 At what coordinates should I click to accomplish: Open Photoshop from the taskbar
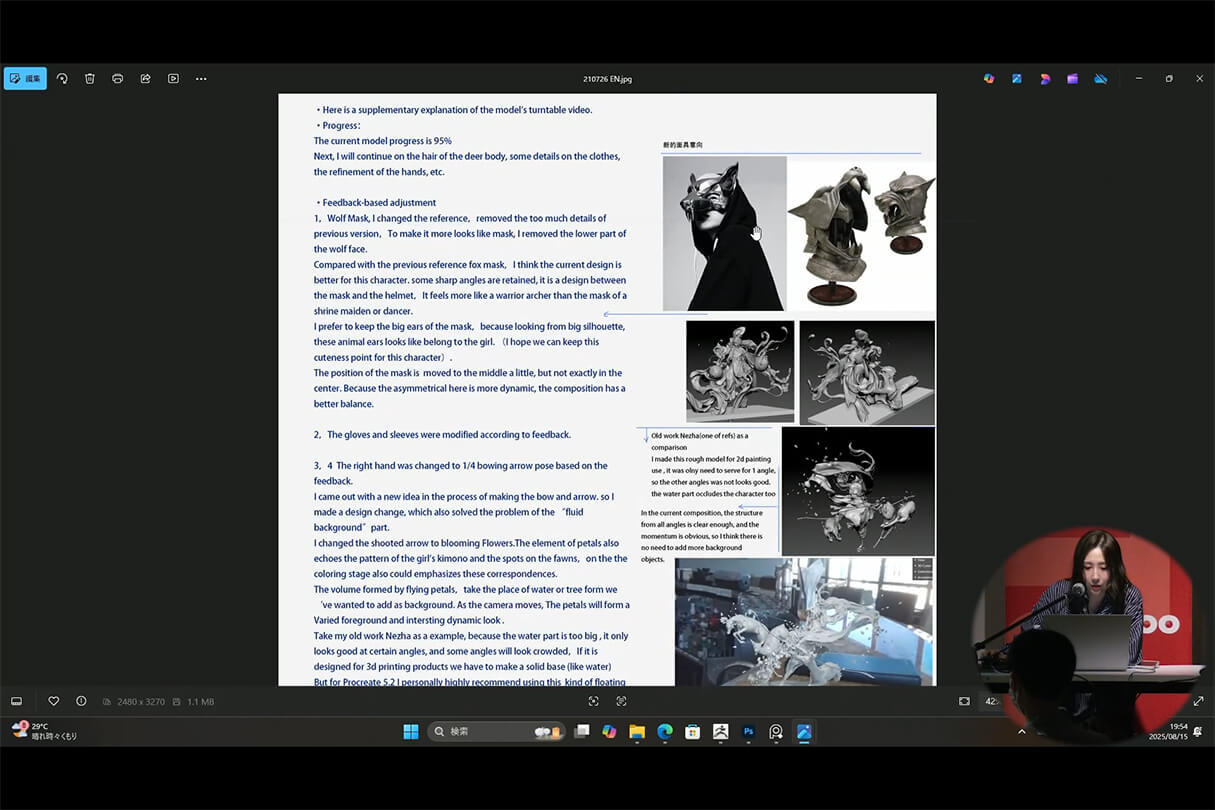click(748, 732)
